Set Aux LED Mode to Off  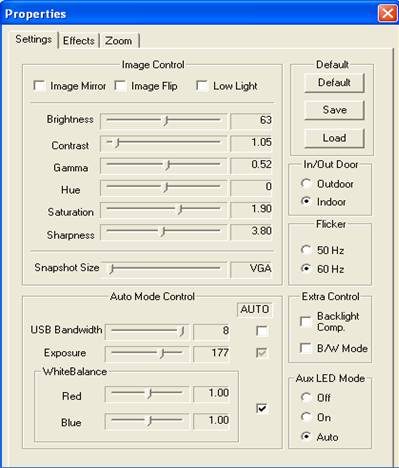click(x=306, y=397)
